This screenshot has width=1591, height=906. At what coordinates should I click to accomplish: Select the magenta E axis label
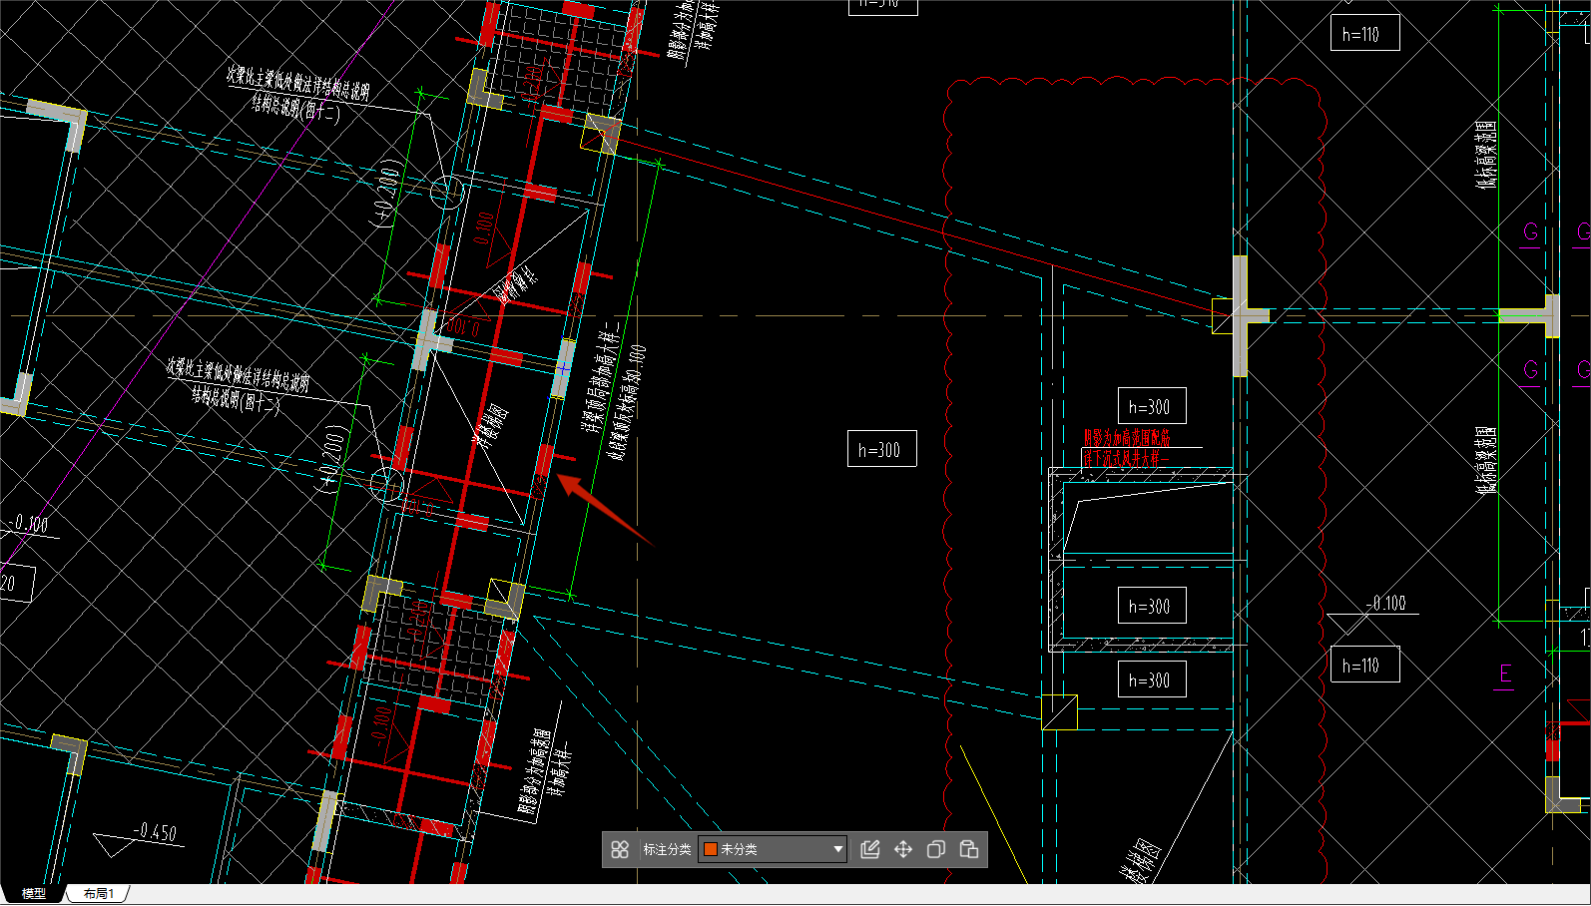click(x=1506, y=674)
